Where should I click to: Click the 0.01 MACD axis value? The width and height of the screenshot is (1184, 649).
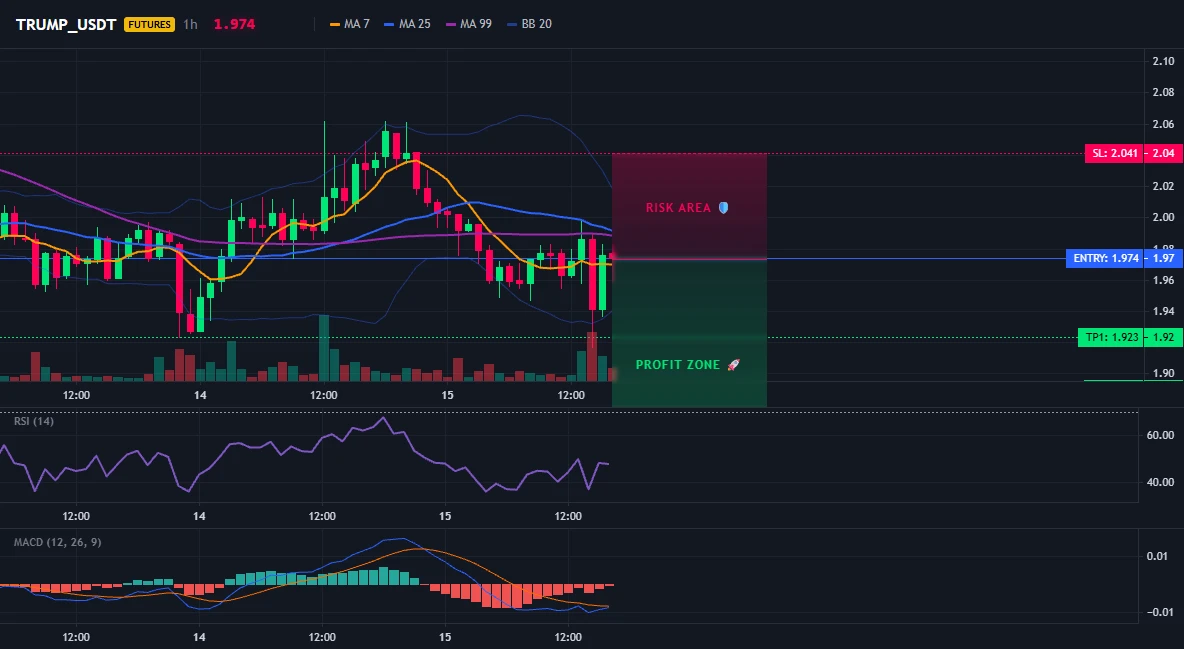click(1158, 556)
